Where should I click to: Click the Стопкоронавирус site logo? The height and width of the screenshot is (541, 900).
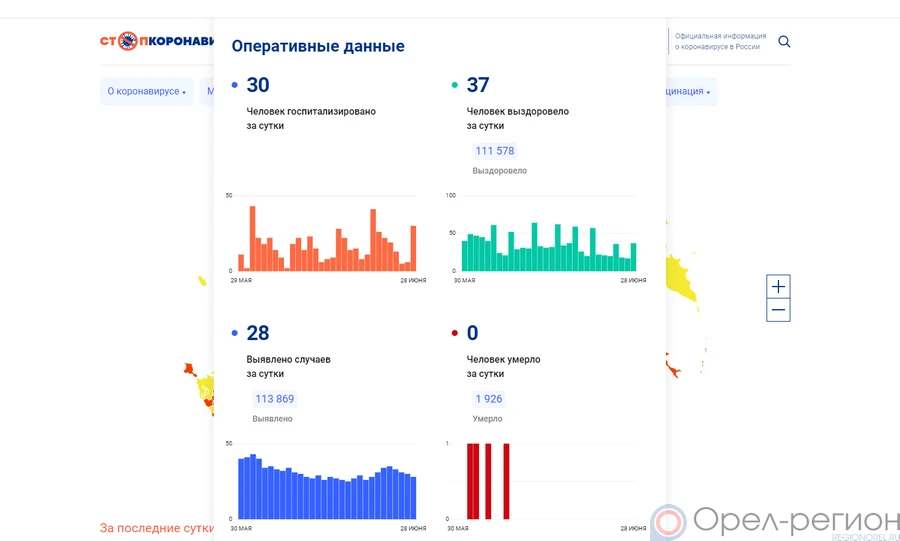click(x=157, y=41)
